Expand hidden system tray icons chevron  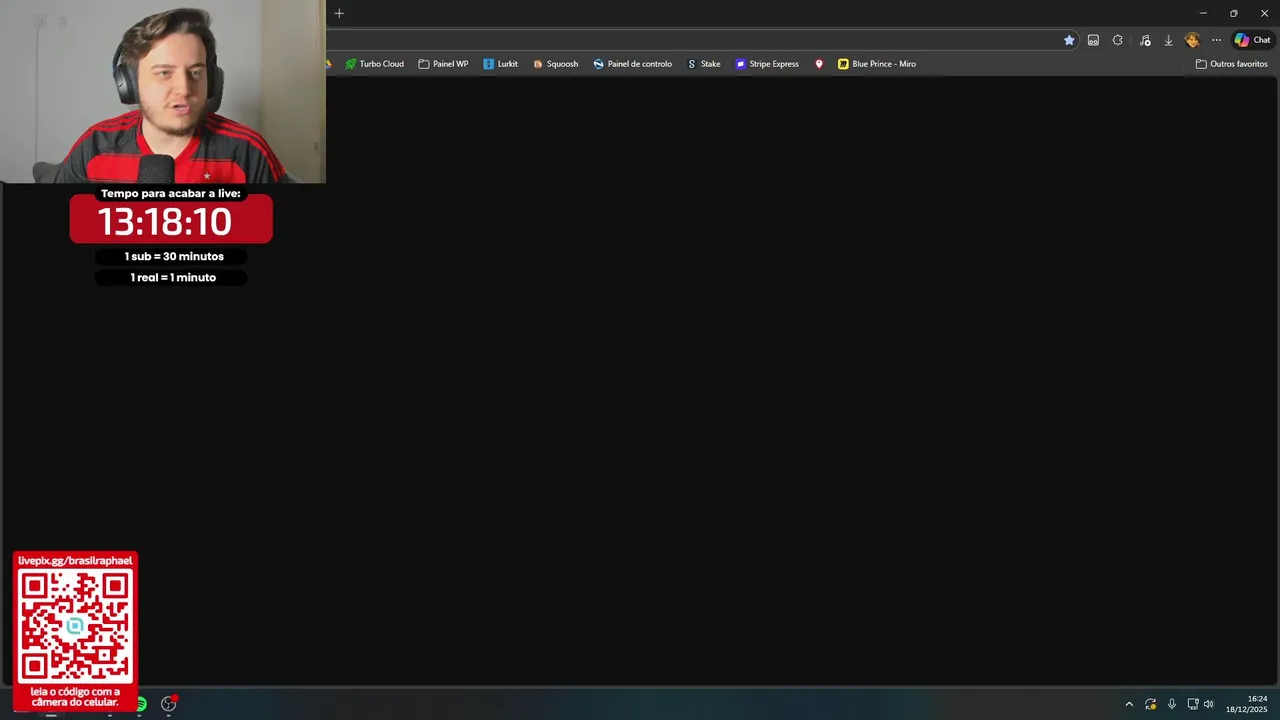1129,704
